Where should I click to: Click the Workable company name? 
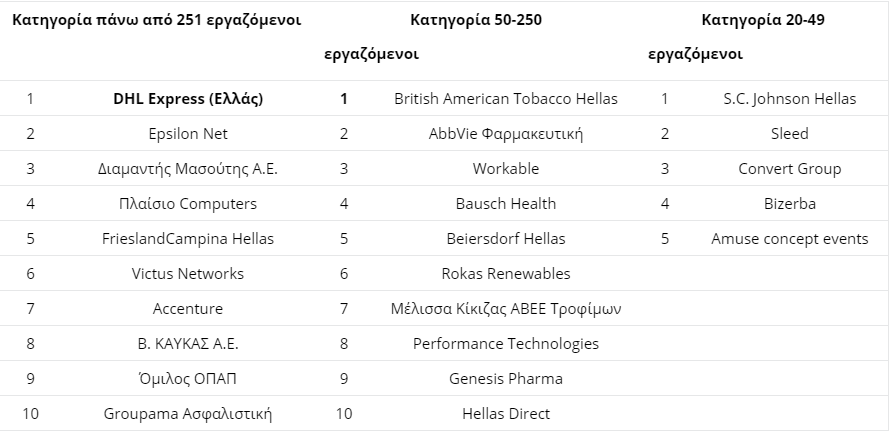pyautogui.click(x=506, y=169)
